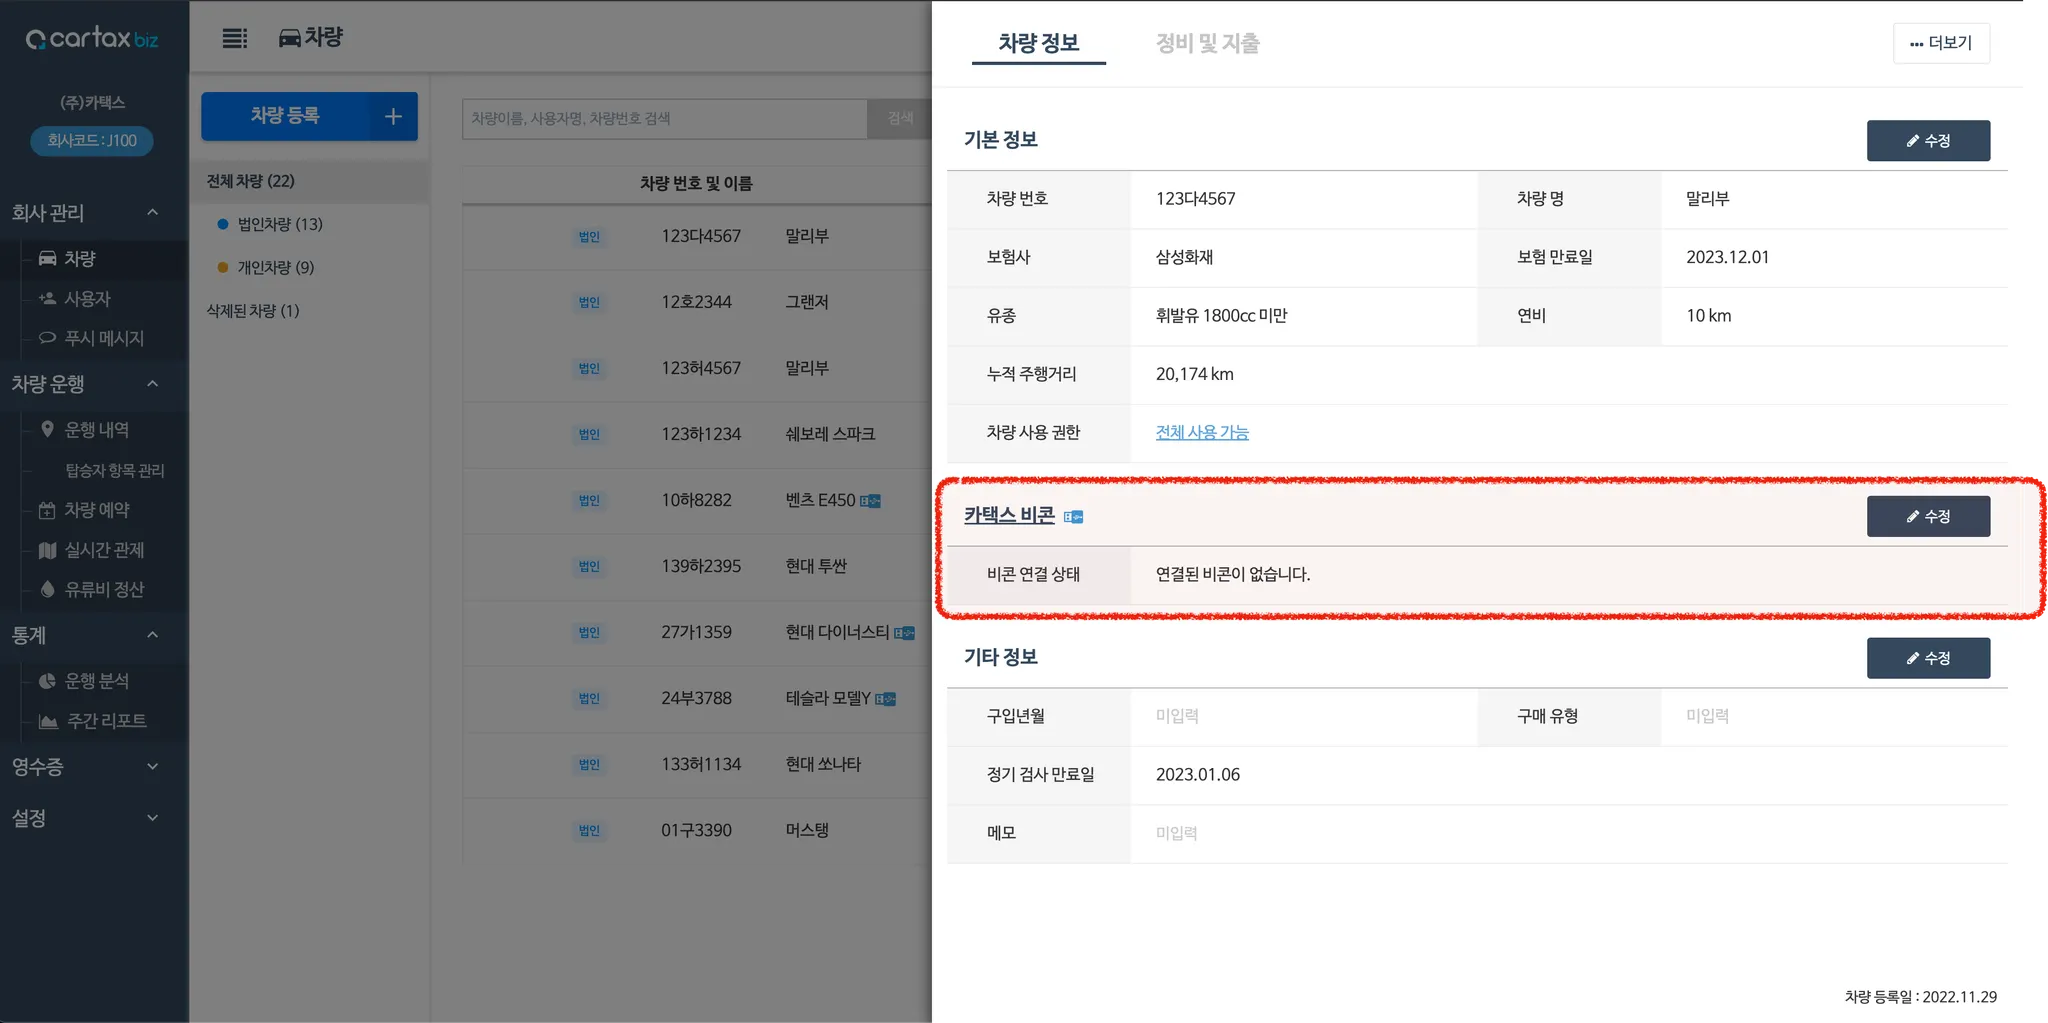Switch to the 정비 및 지출 tab
The image size is (2048, 1023).
1207,43
